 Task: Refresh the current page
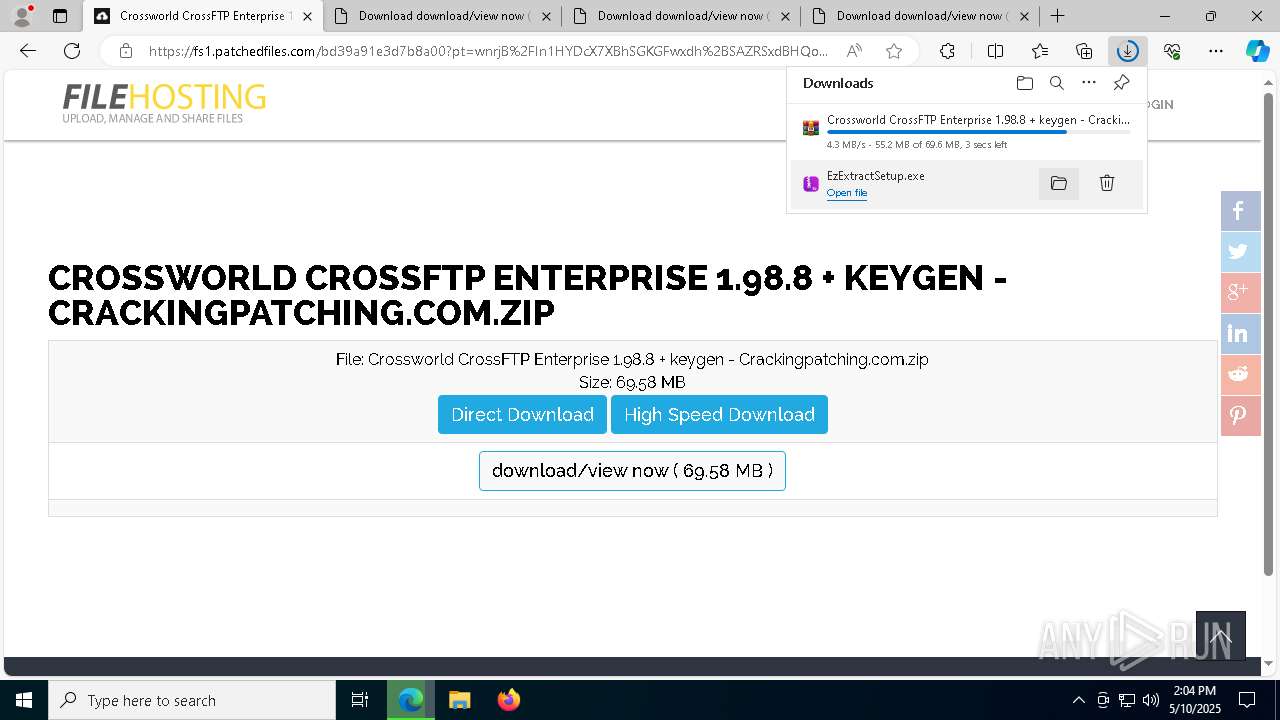(x=72, y=51)
